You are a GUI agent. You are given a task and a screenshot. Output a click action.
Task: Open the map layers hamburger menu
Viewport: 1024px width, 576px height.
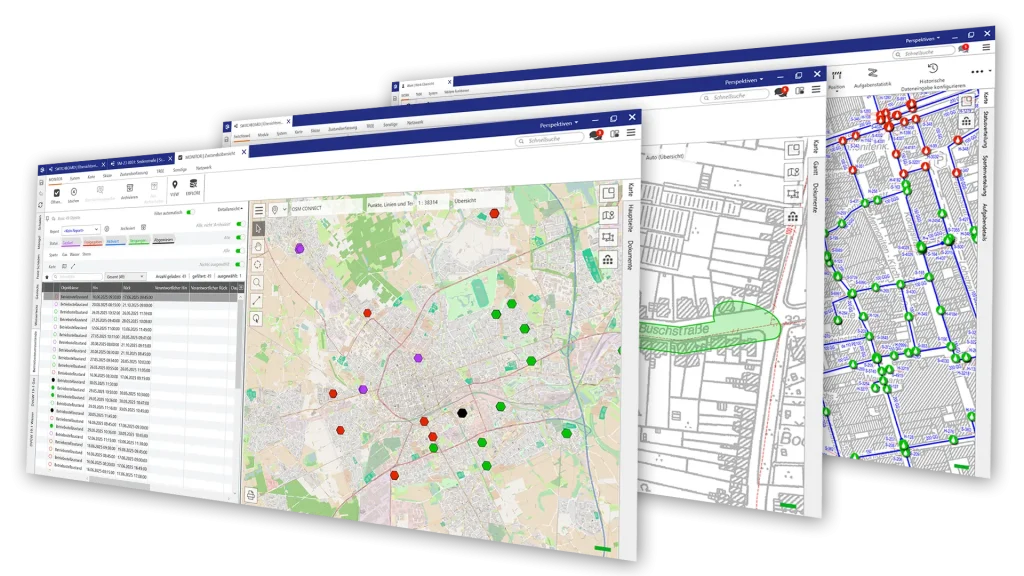[x=259, y=210]
